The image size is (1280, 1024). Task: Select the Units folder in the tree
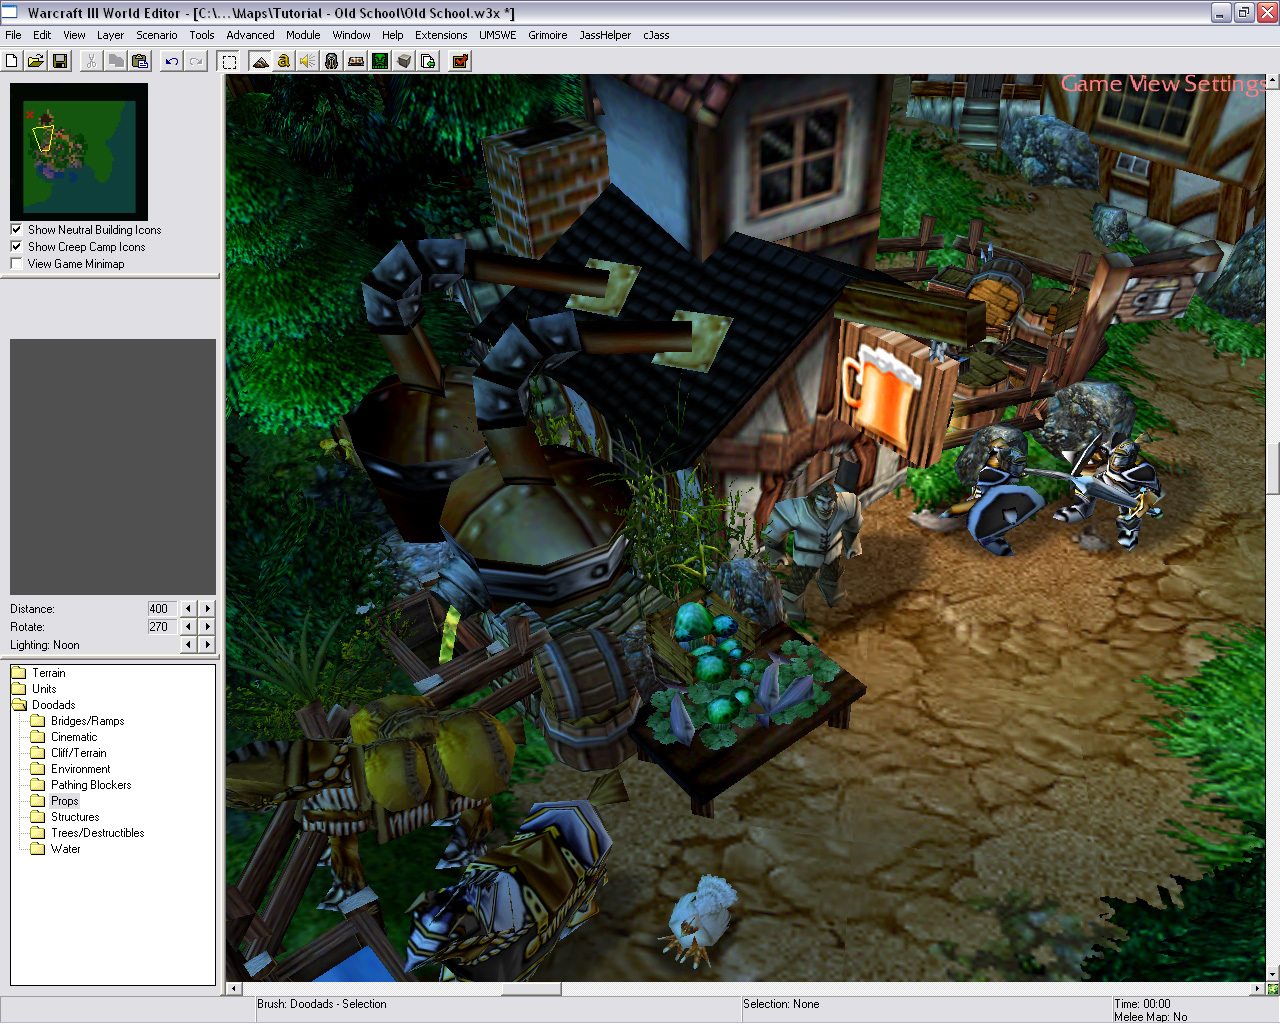tap(44, 689)
